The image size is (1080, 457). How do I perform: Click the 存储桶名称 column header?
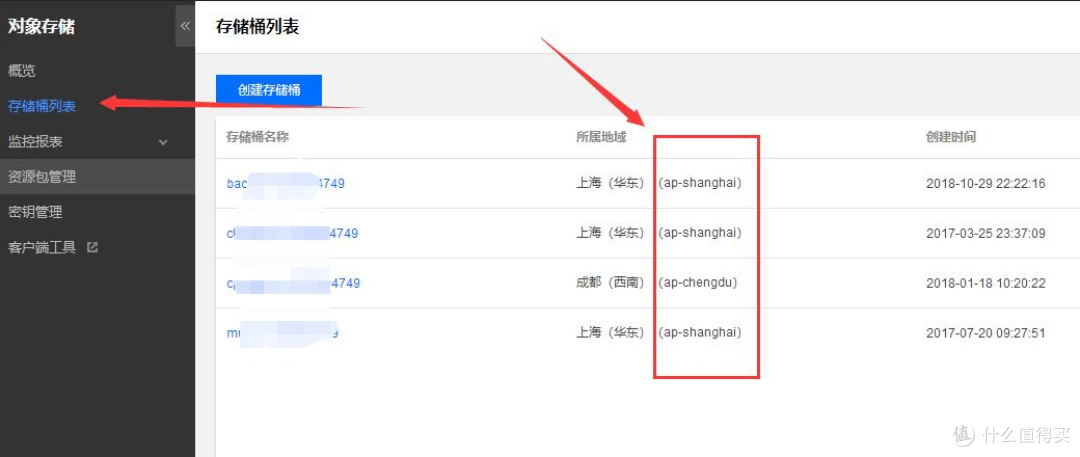tap(257, 136)
